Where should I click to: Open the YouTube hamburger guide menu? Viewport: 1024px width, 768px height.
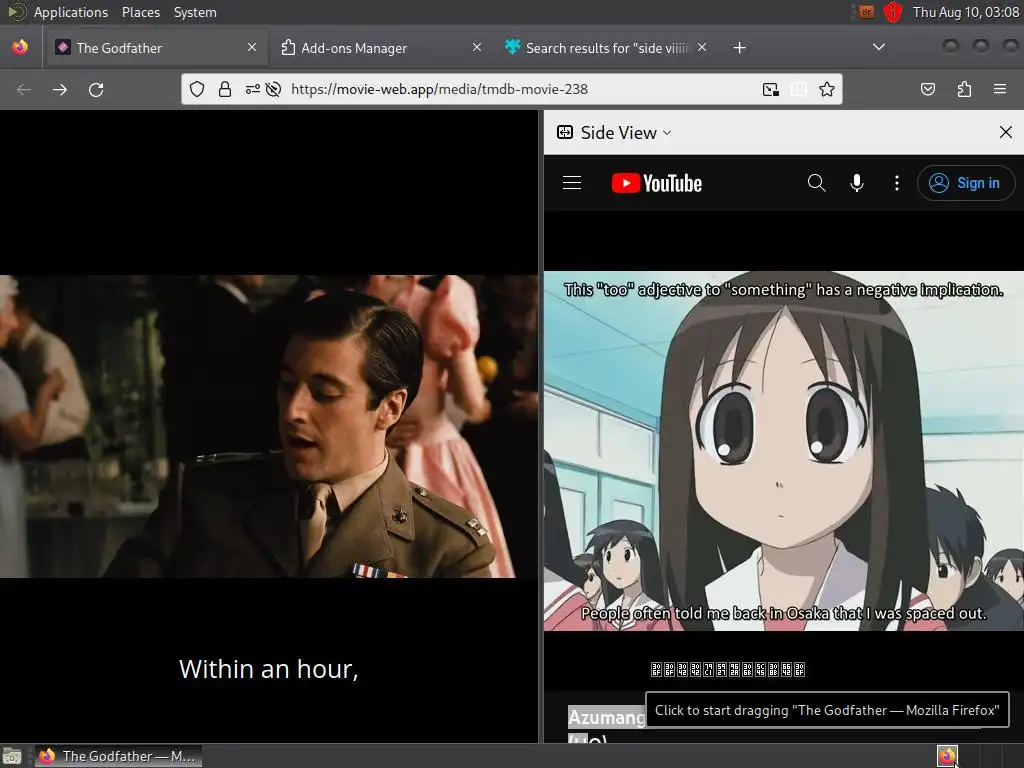pyautogui.click(x=572, y=183)
